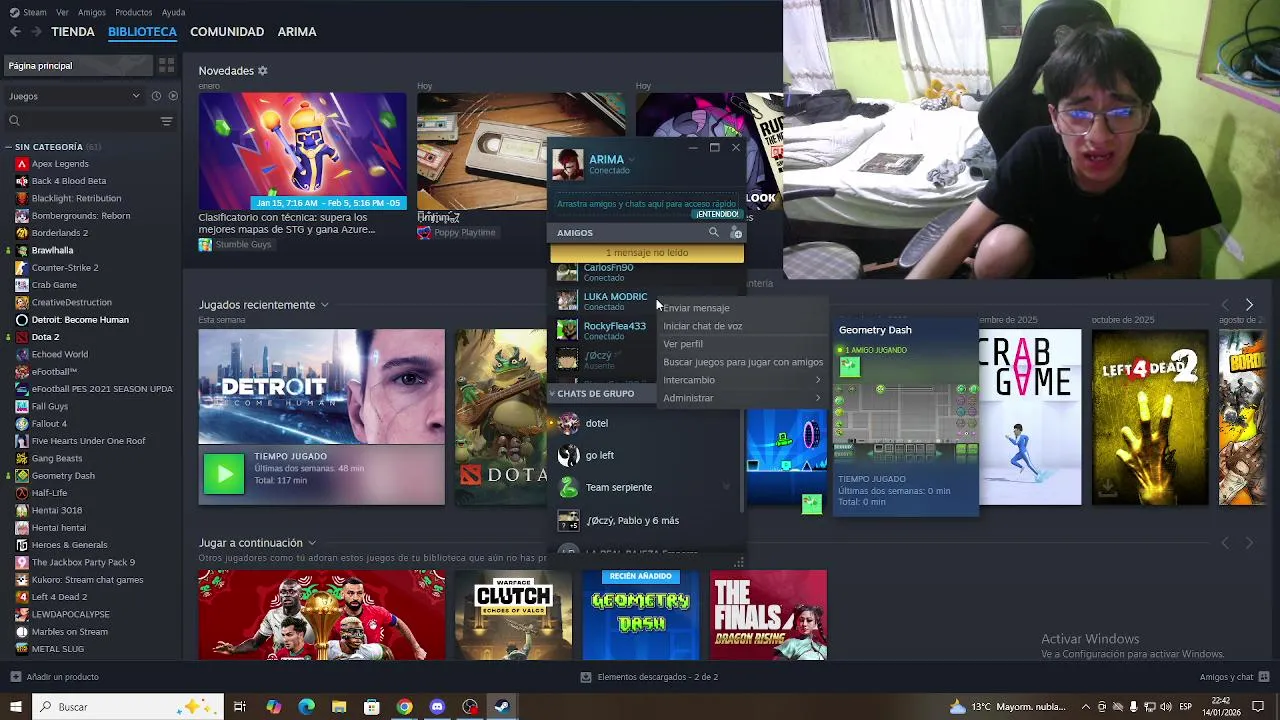Click Página principal button
This screenshot has height=720, width=1280.
[x=78, y=65]
